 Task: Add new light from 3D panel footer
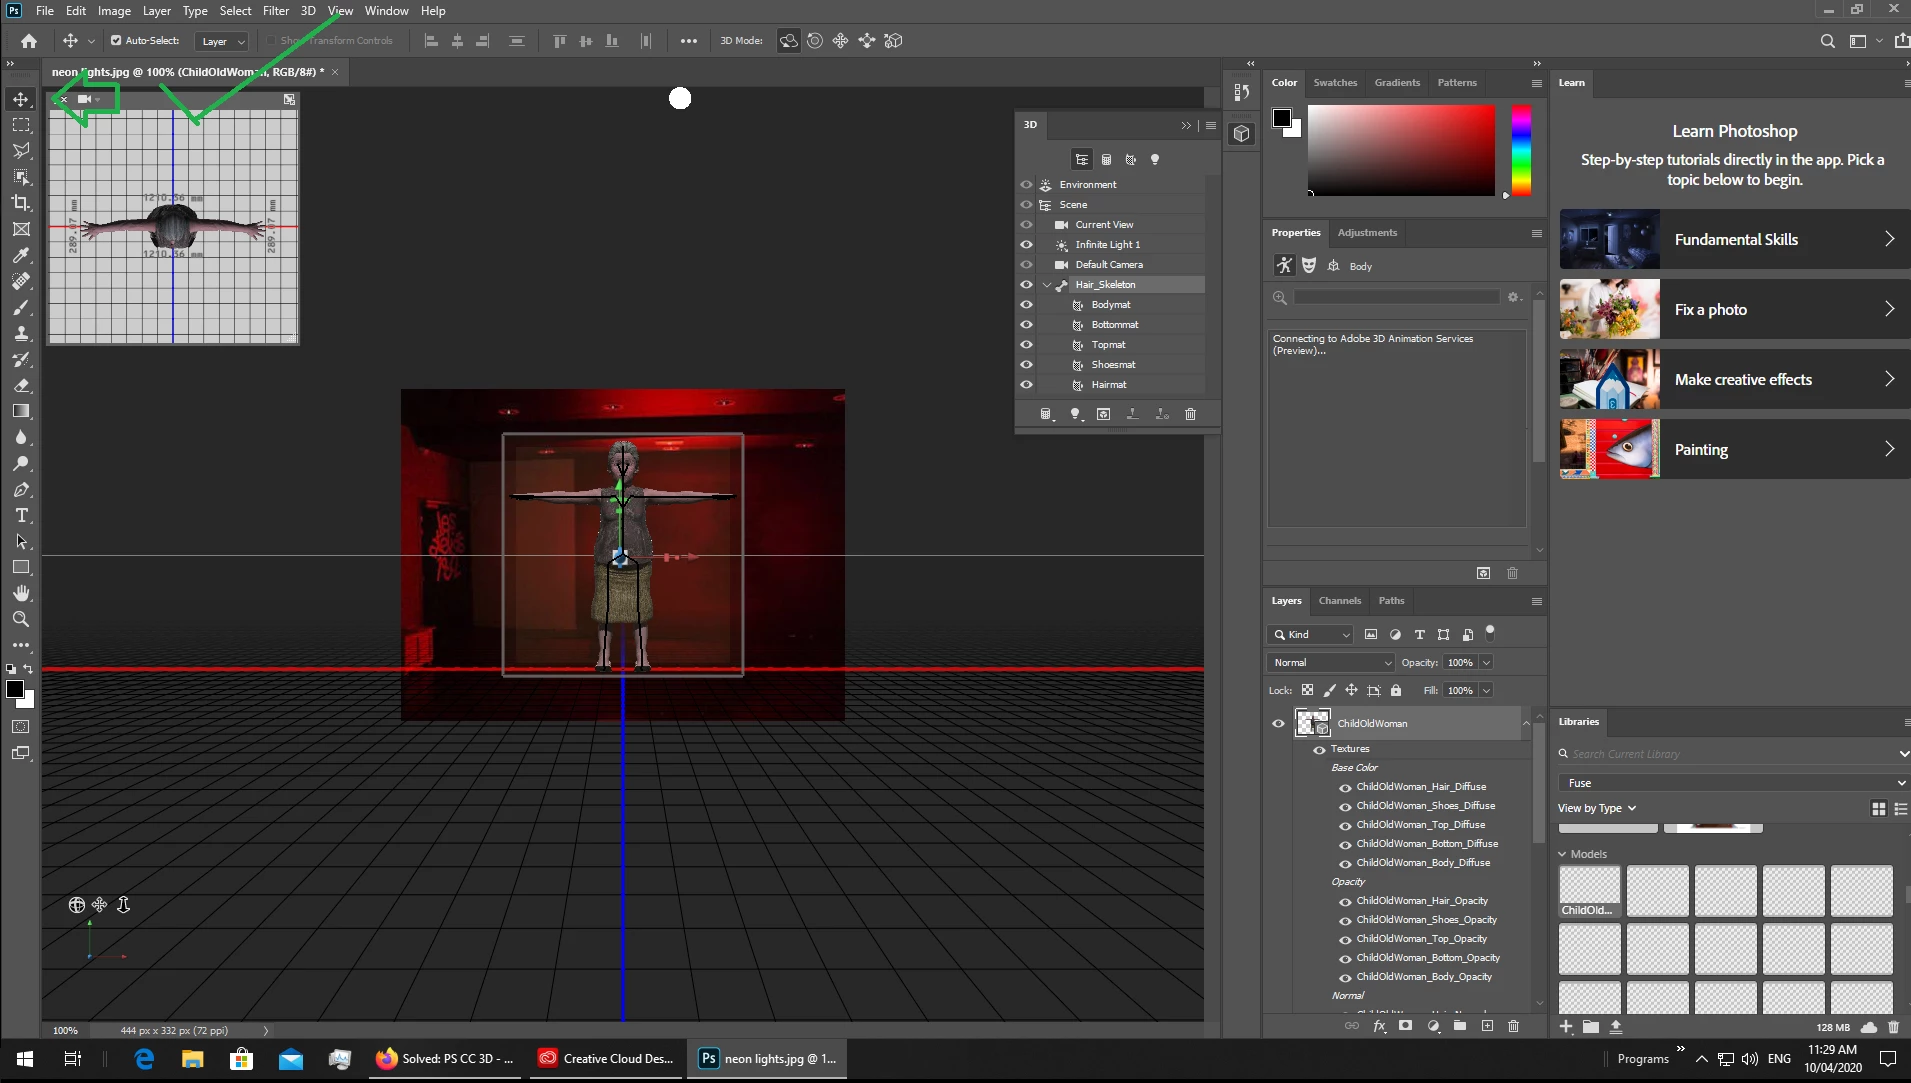click(1075, 414)
